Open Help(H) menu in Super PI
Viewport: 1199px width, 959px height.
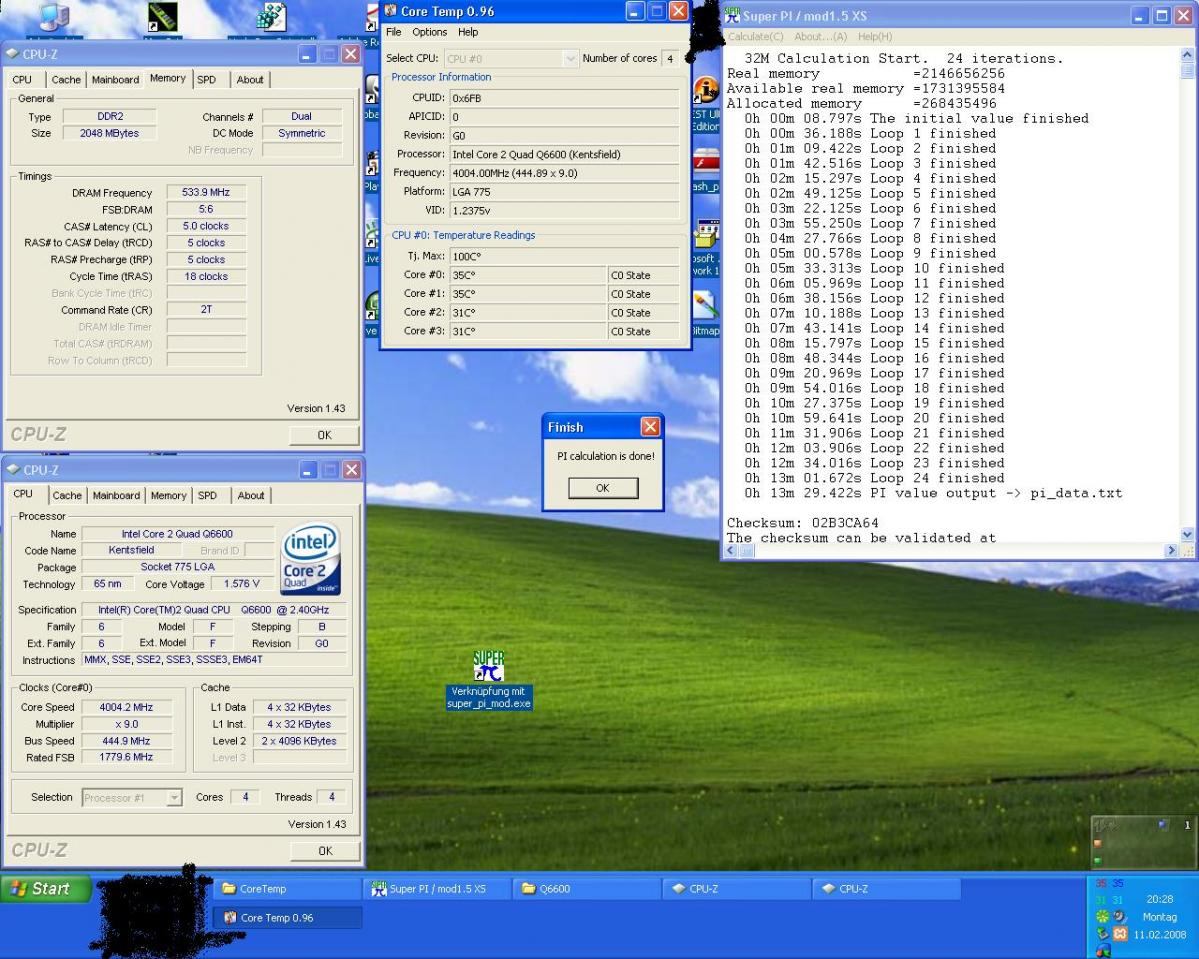[x=875, y=37]
